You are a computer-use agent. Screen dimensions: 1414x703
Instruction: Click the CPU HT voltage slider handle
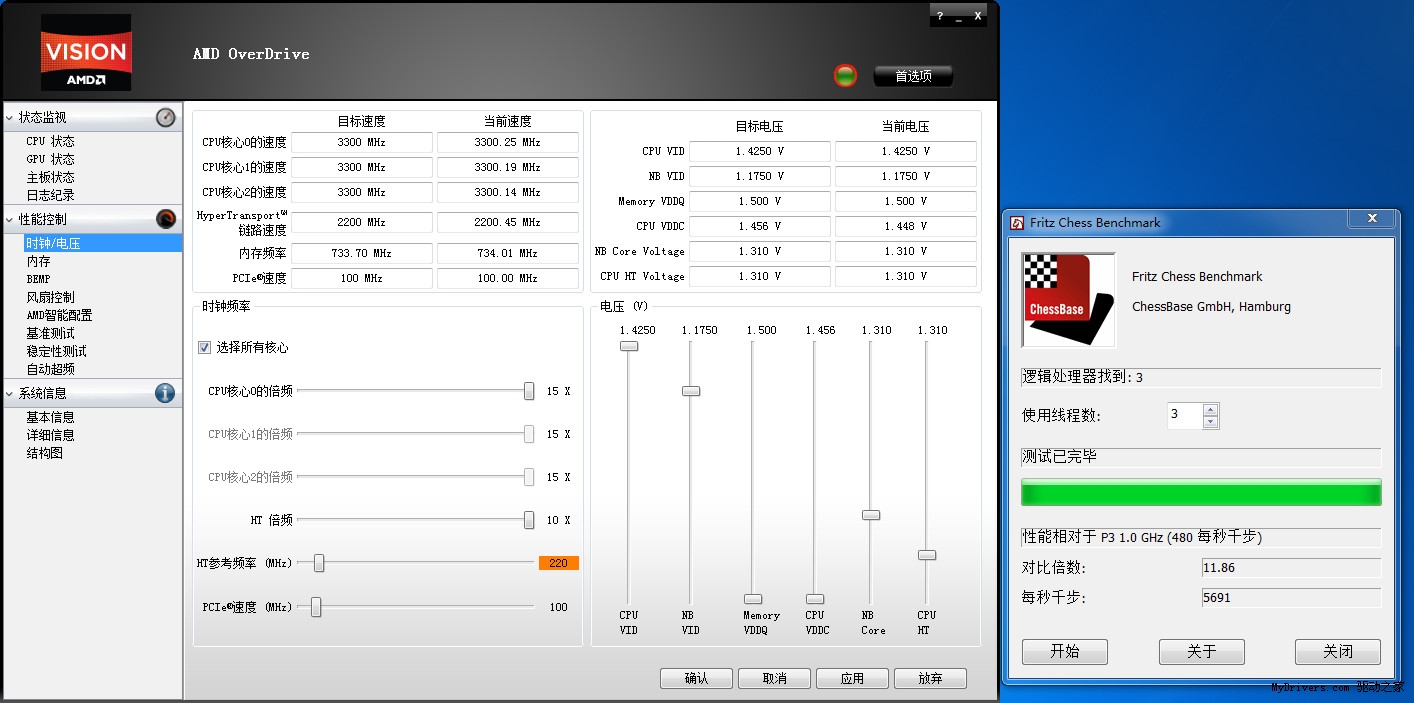927,555
